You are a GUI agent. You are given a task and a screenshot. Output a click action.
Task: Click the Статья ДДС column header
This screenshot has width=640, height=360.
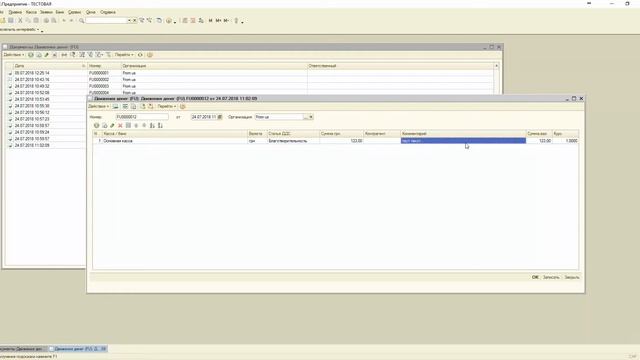tap(293, 134)
